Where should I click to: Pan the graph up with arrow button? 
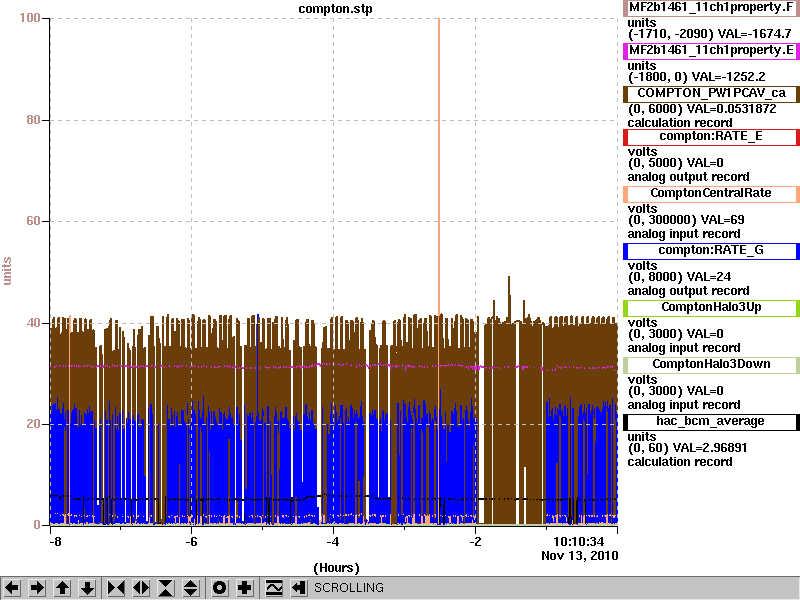(62, 588)
